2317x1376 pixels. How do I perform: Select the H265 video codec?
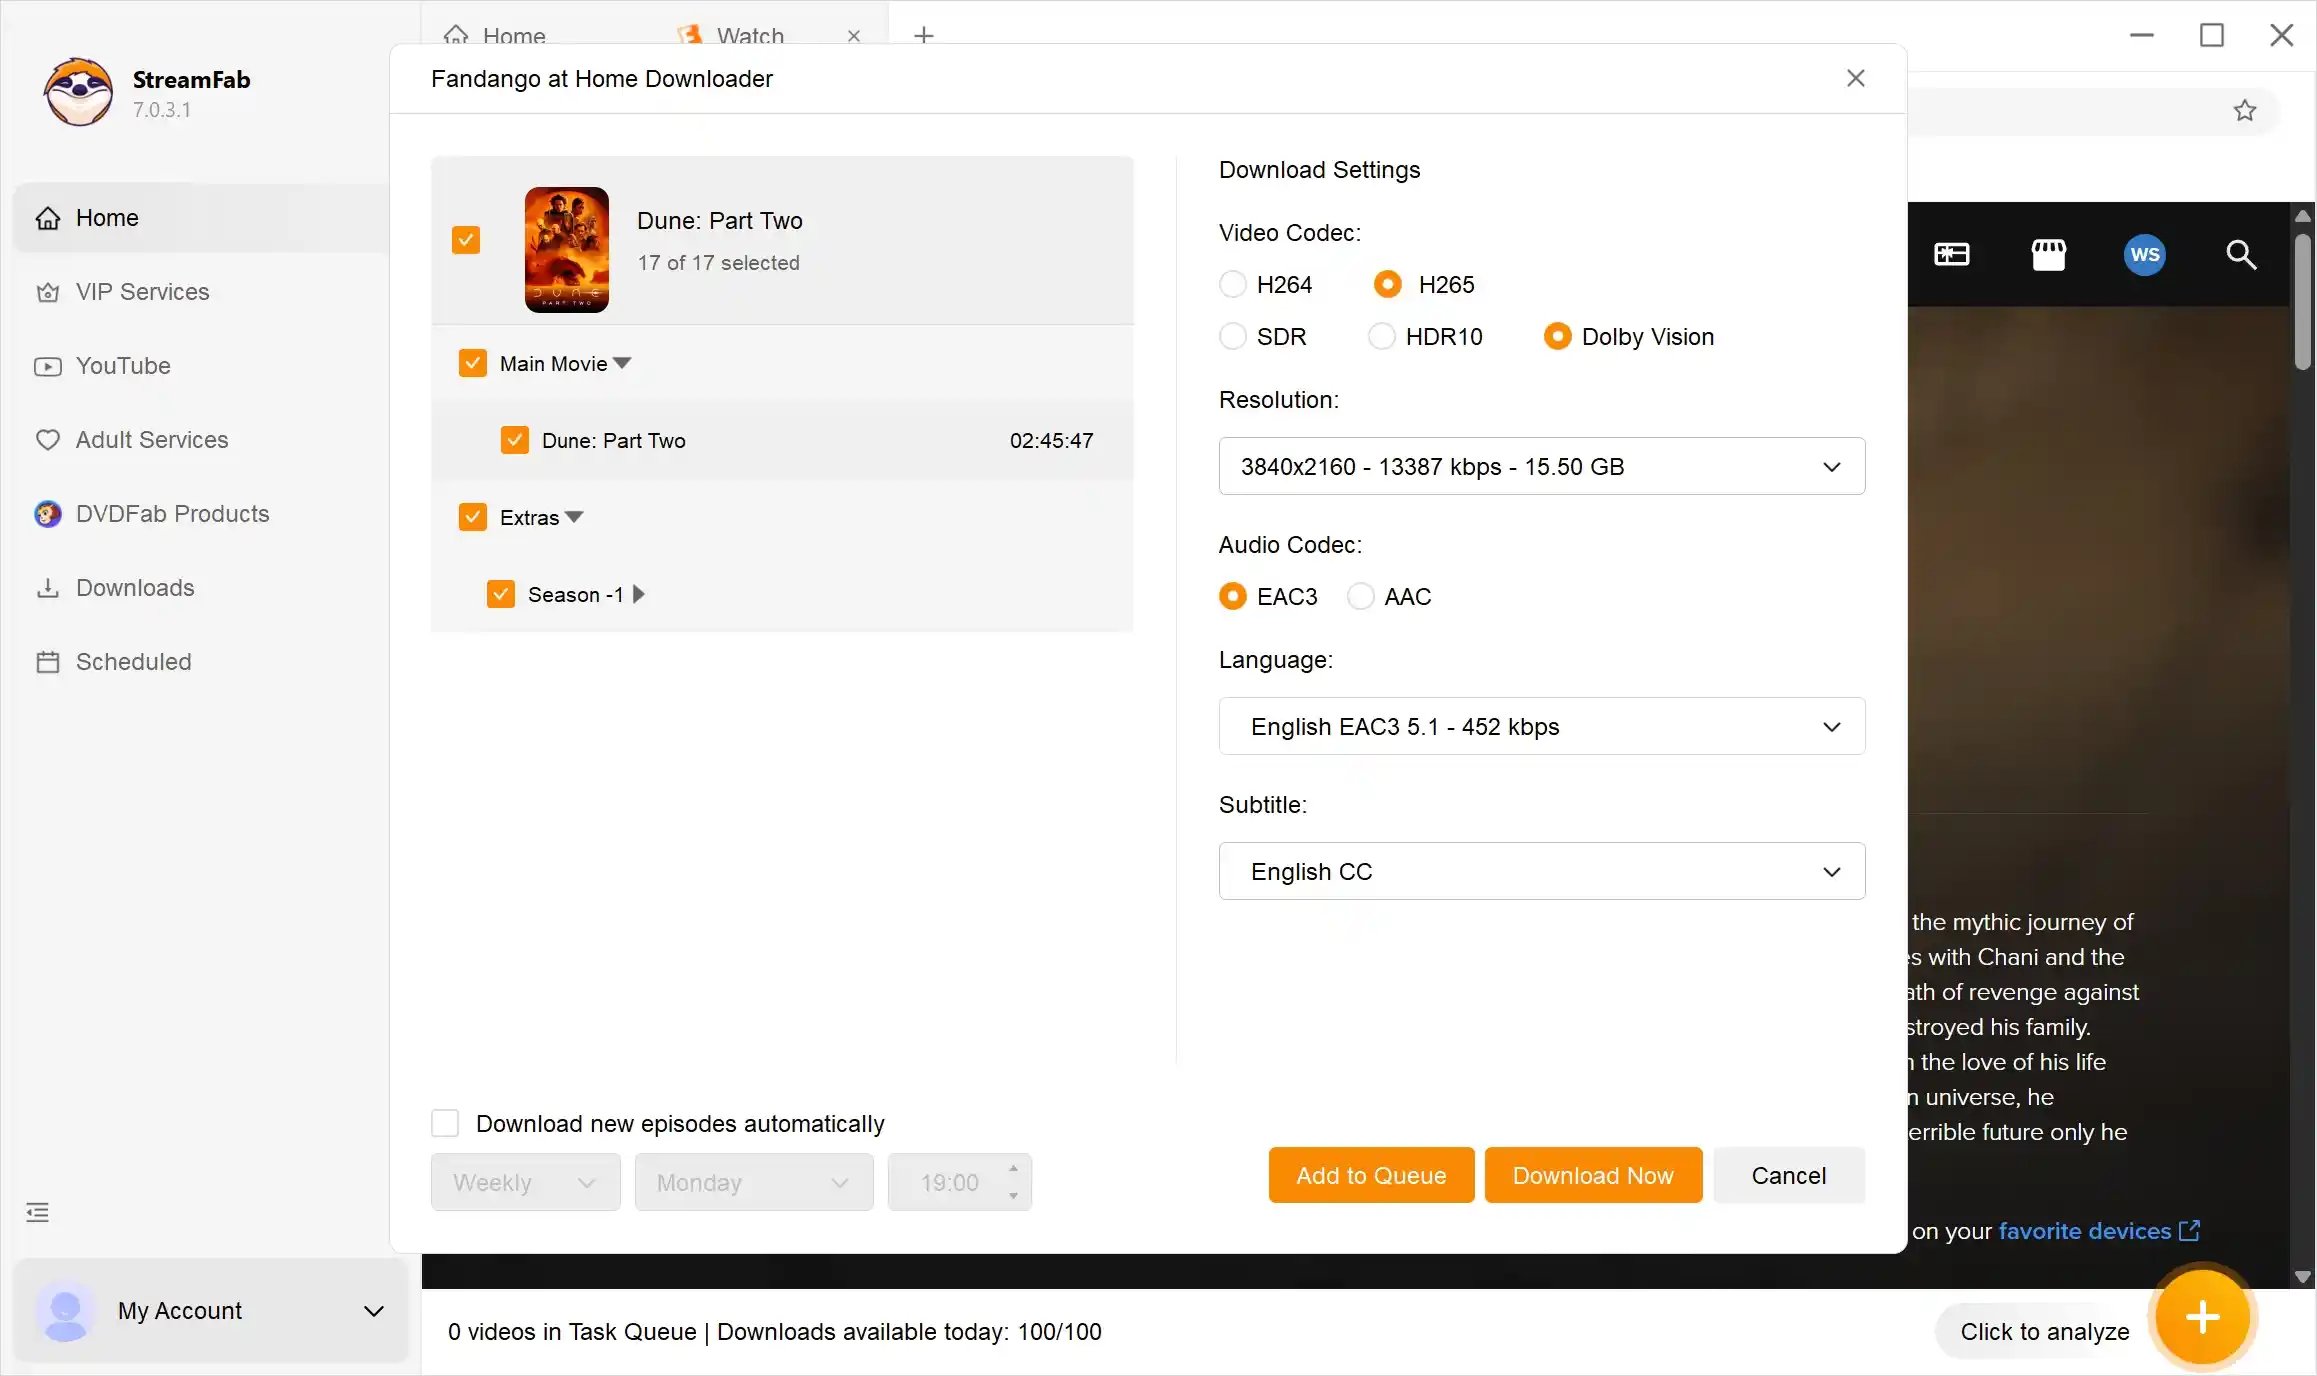[x=1388, y=284]
